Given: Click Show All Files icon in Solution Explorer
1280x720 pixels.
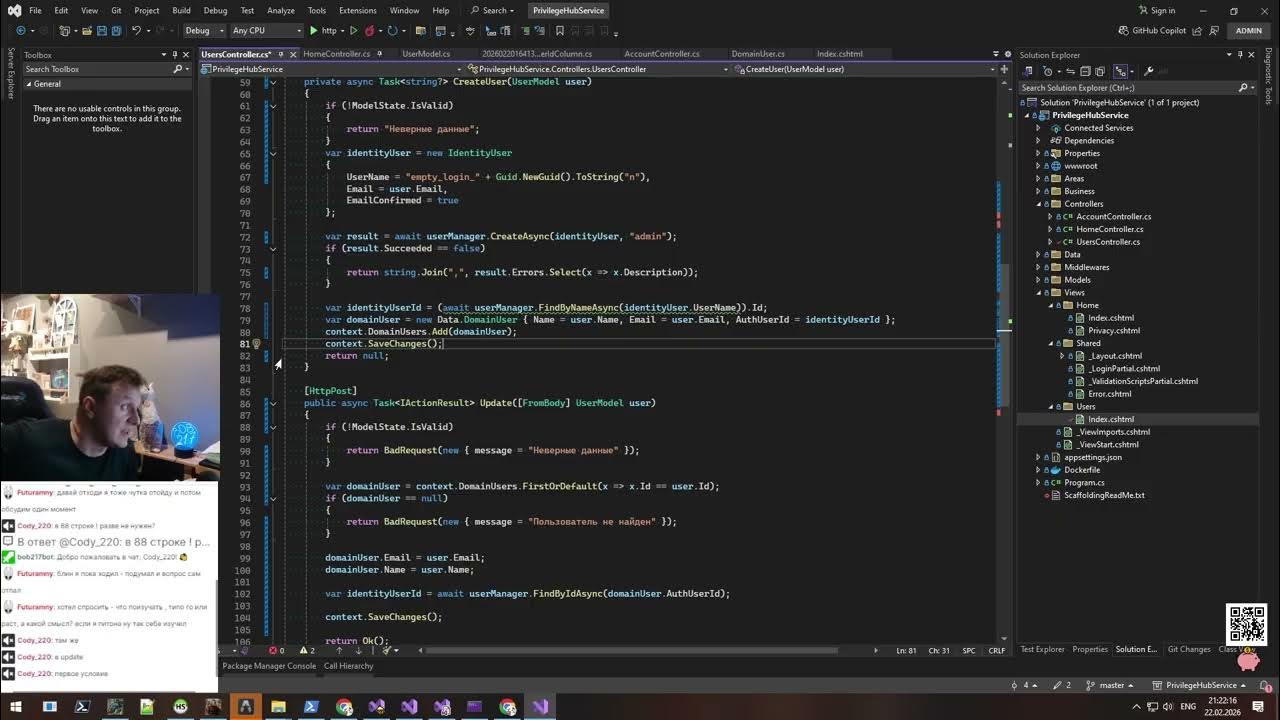Looking at the screenshot, I should click(x=1100, y=71).
